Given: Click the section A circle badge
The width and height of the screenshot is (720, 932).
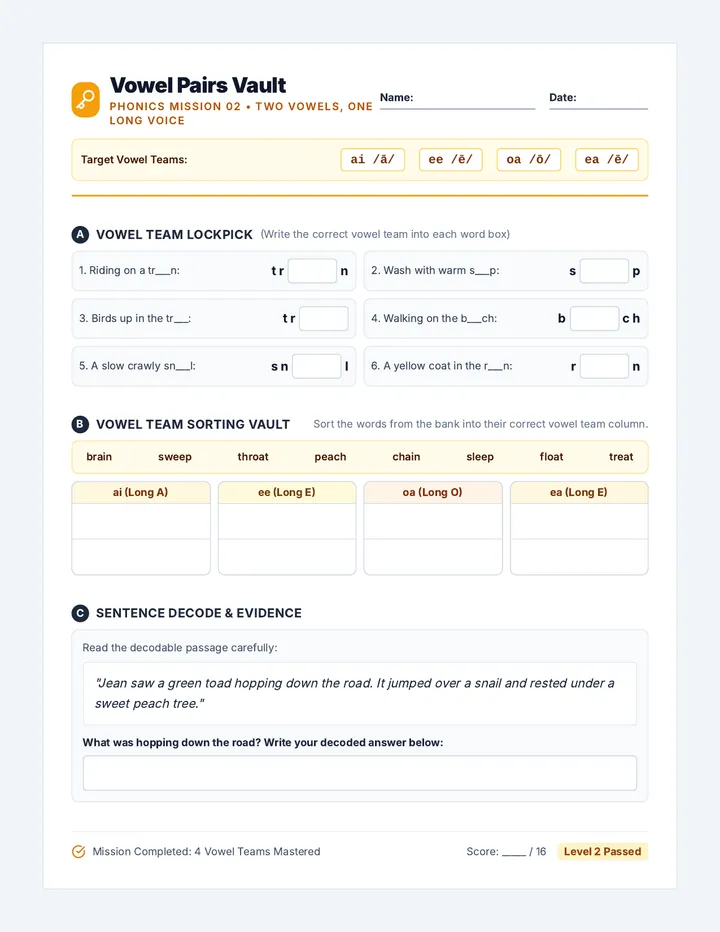Looking at the screenshot, I should click(x=80, y=234).
